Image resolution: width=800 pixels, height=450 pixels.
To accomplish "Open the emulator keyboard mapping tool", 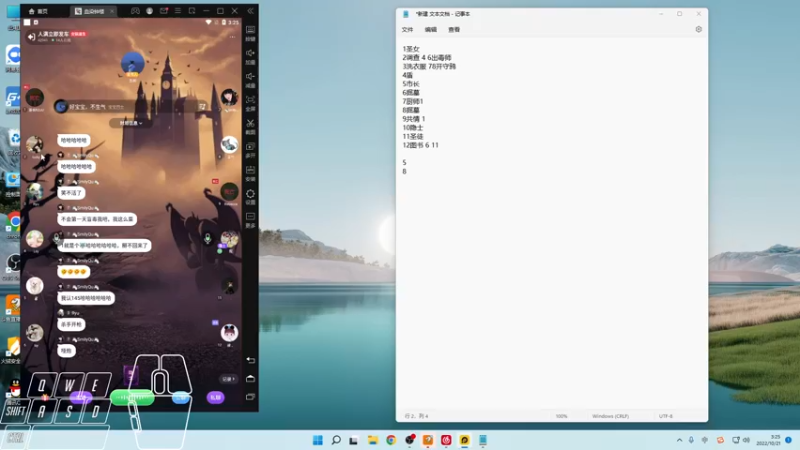I will pos(251,32).
